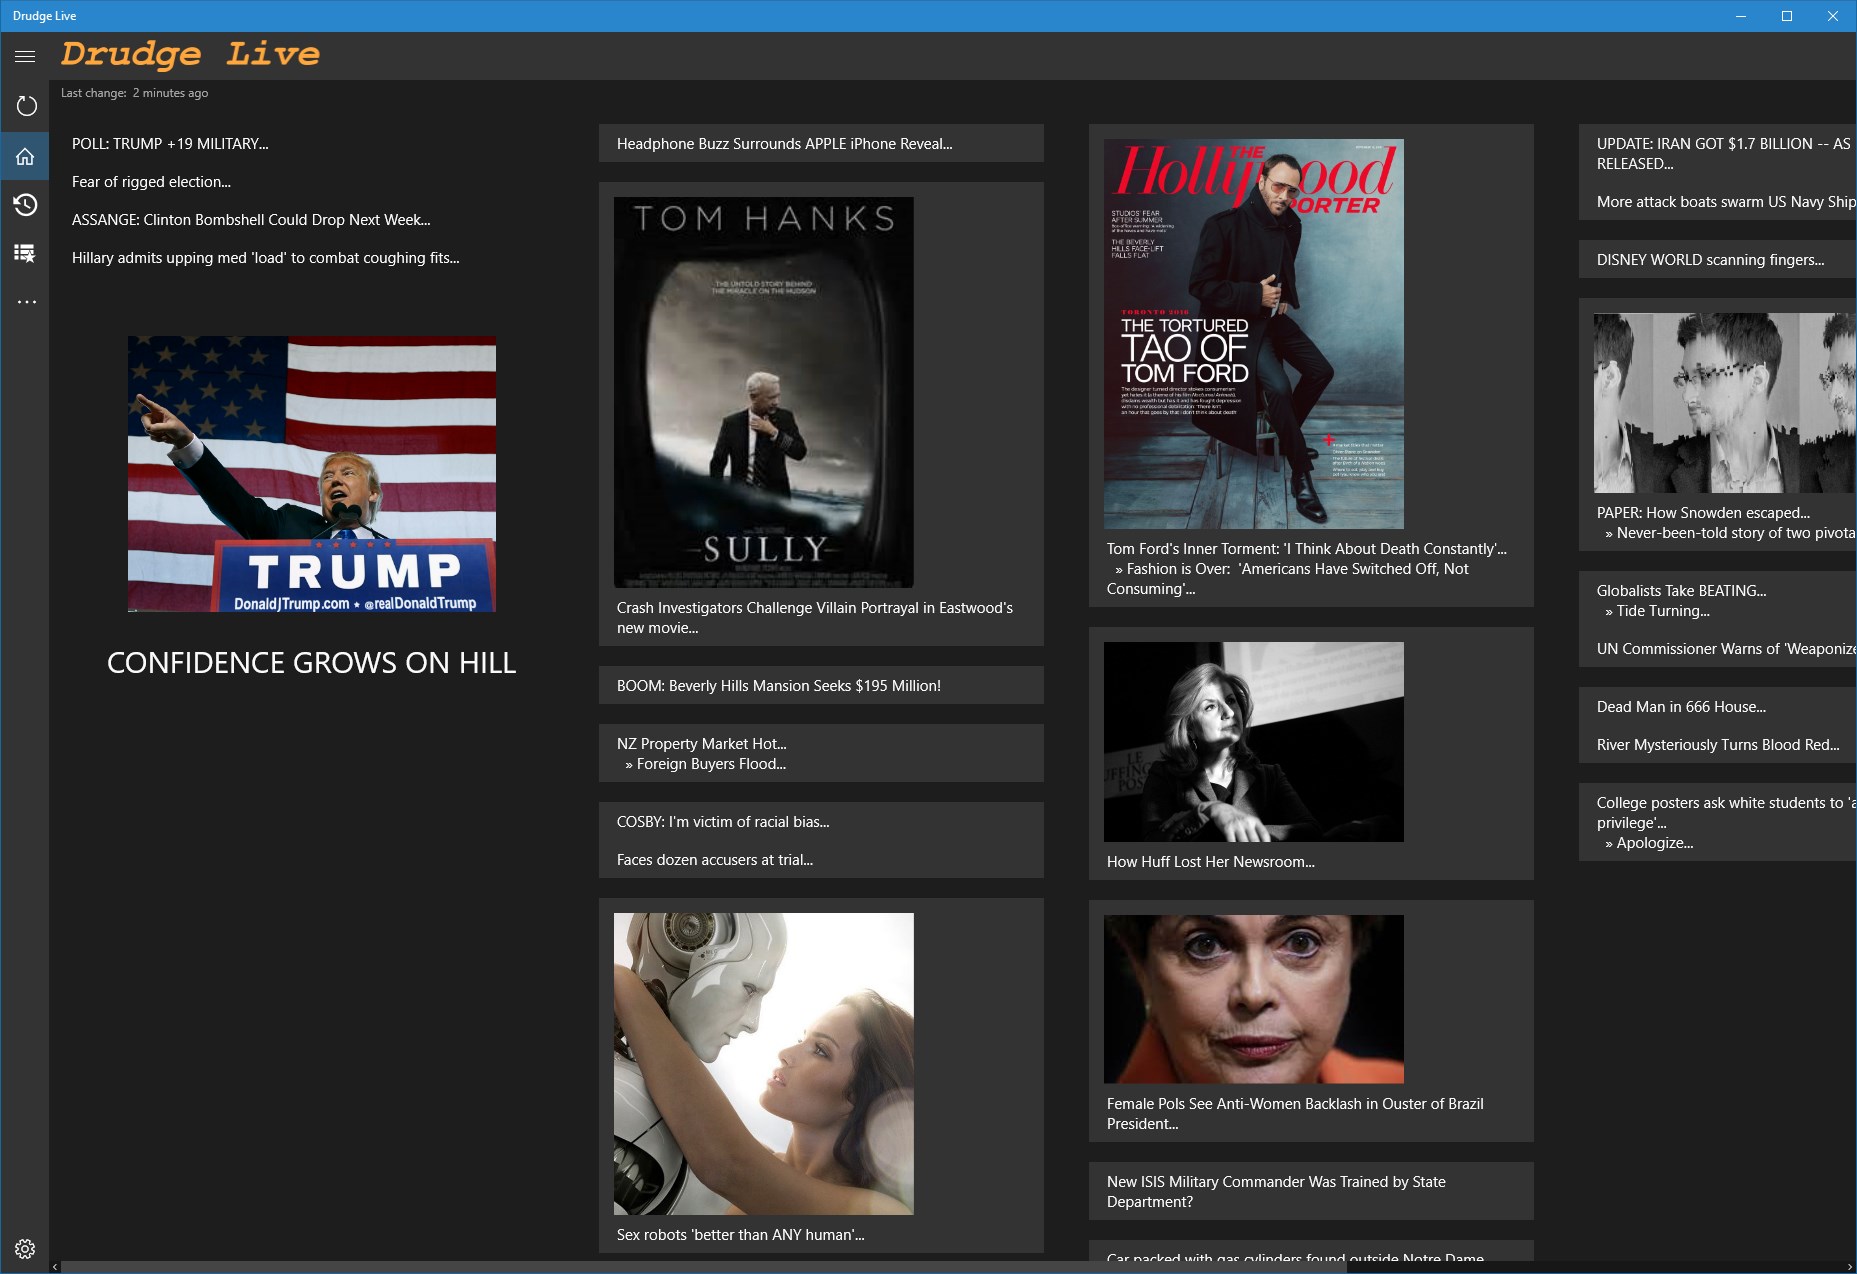
Task: Open the PAPER: How Snowden escaped story
Action: pos(1704,511)
